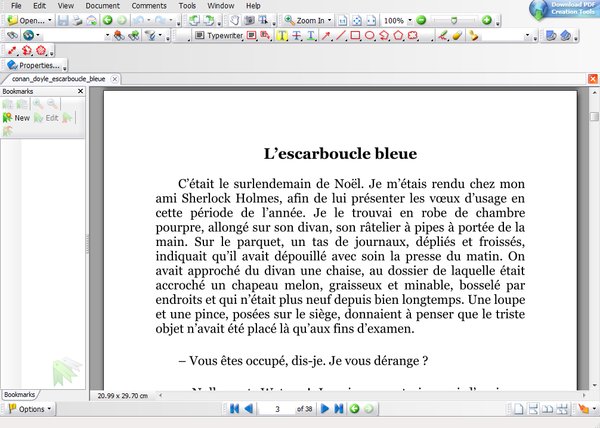Go to the next page
600x428 pixels.
tap(325, 409)
